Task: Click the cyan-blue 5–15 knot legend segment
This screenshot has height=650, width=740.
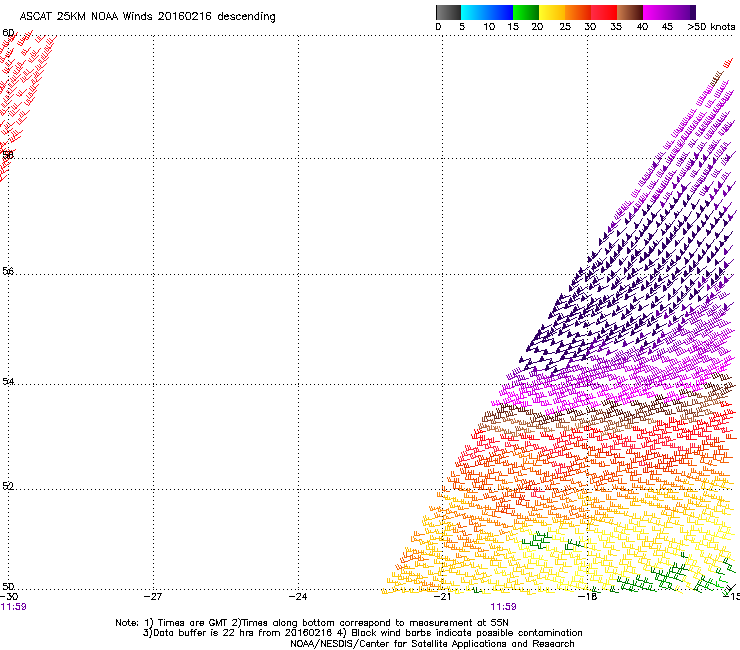Action: (487, 12)
